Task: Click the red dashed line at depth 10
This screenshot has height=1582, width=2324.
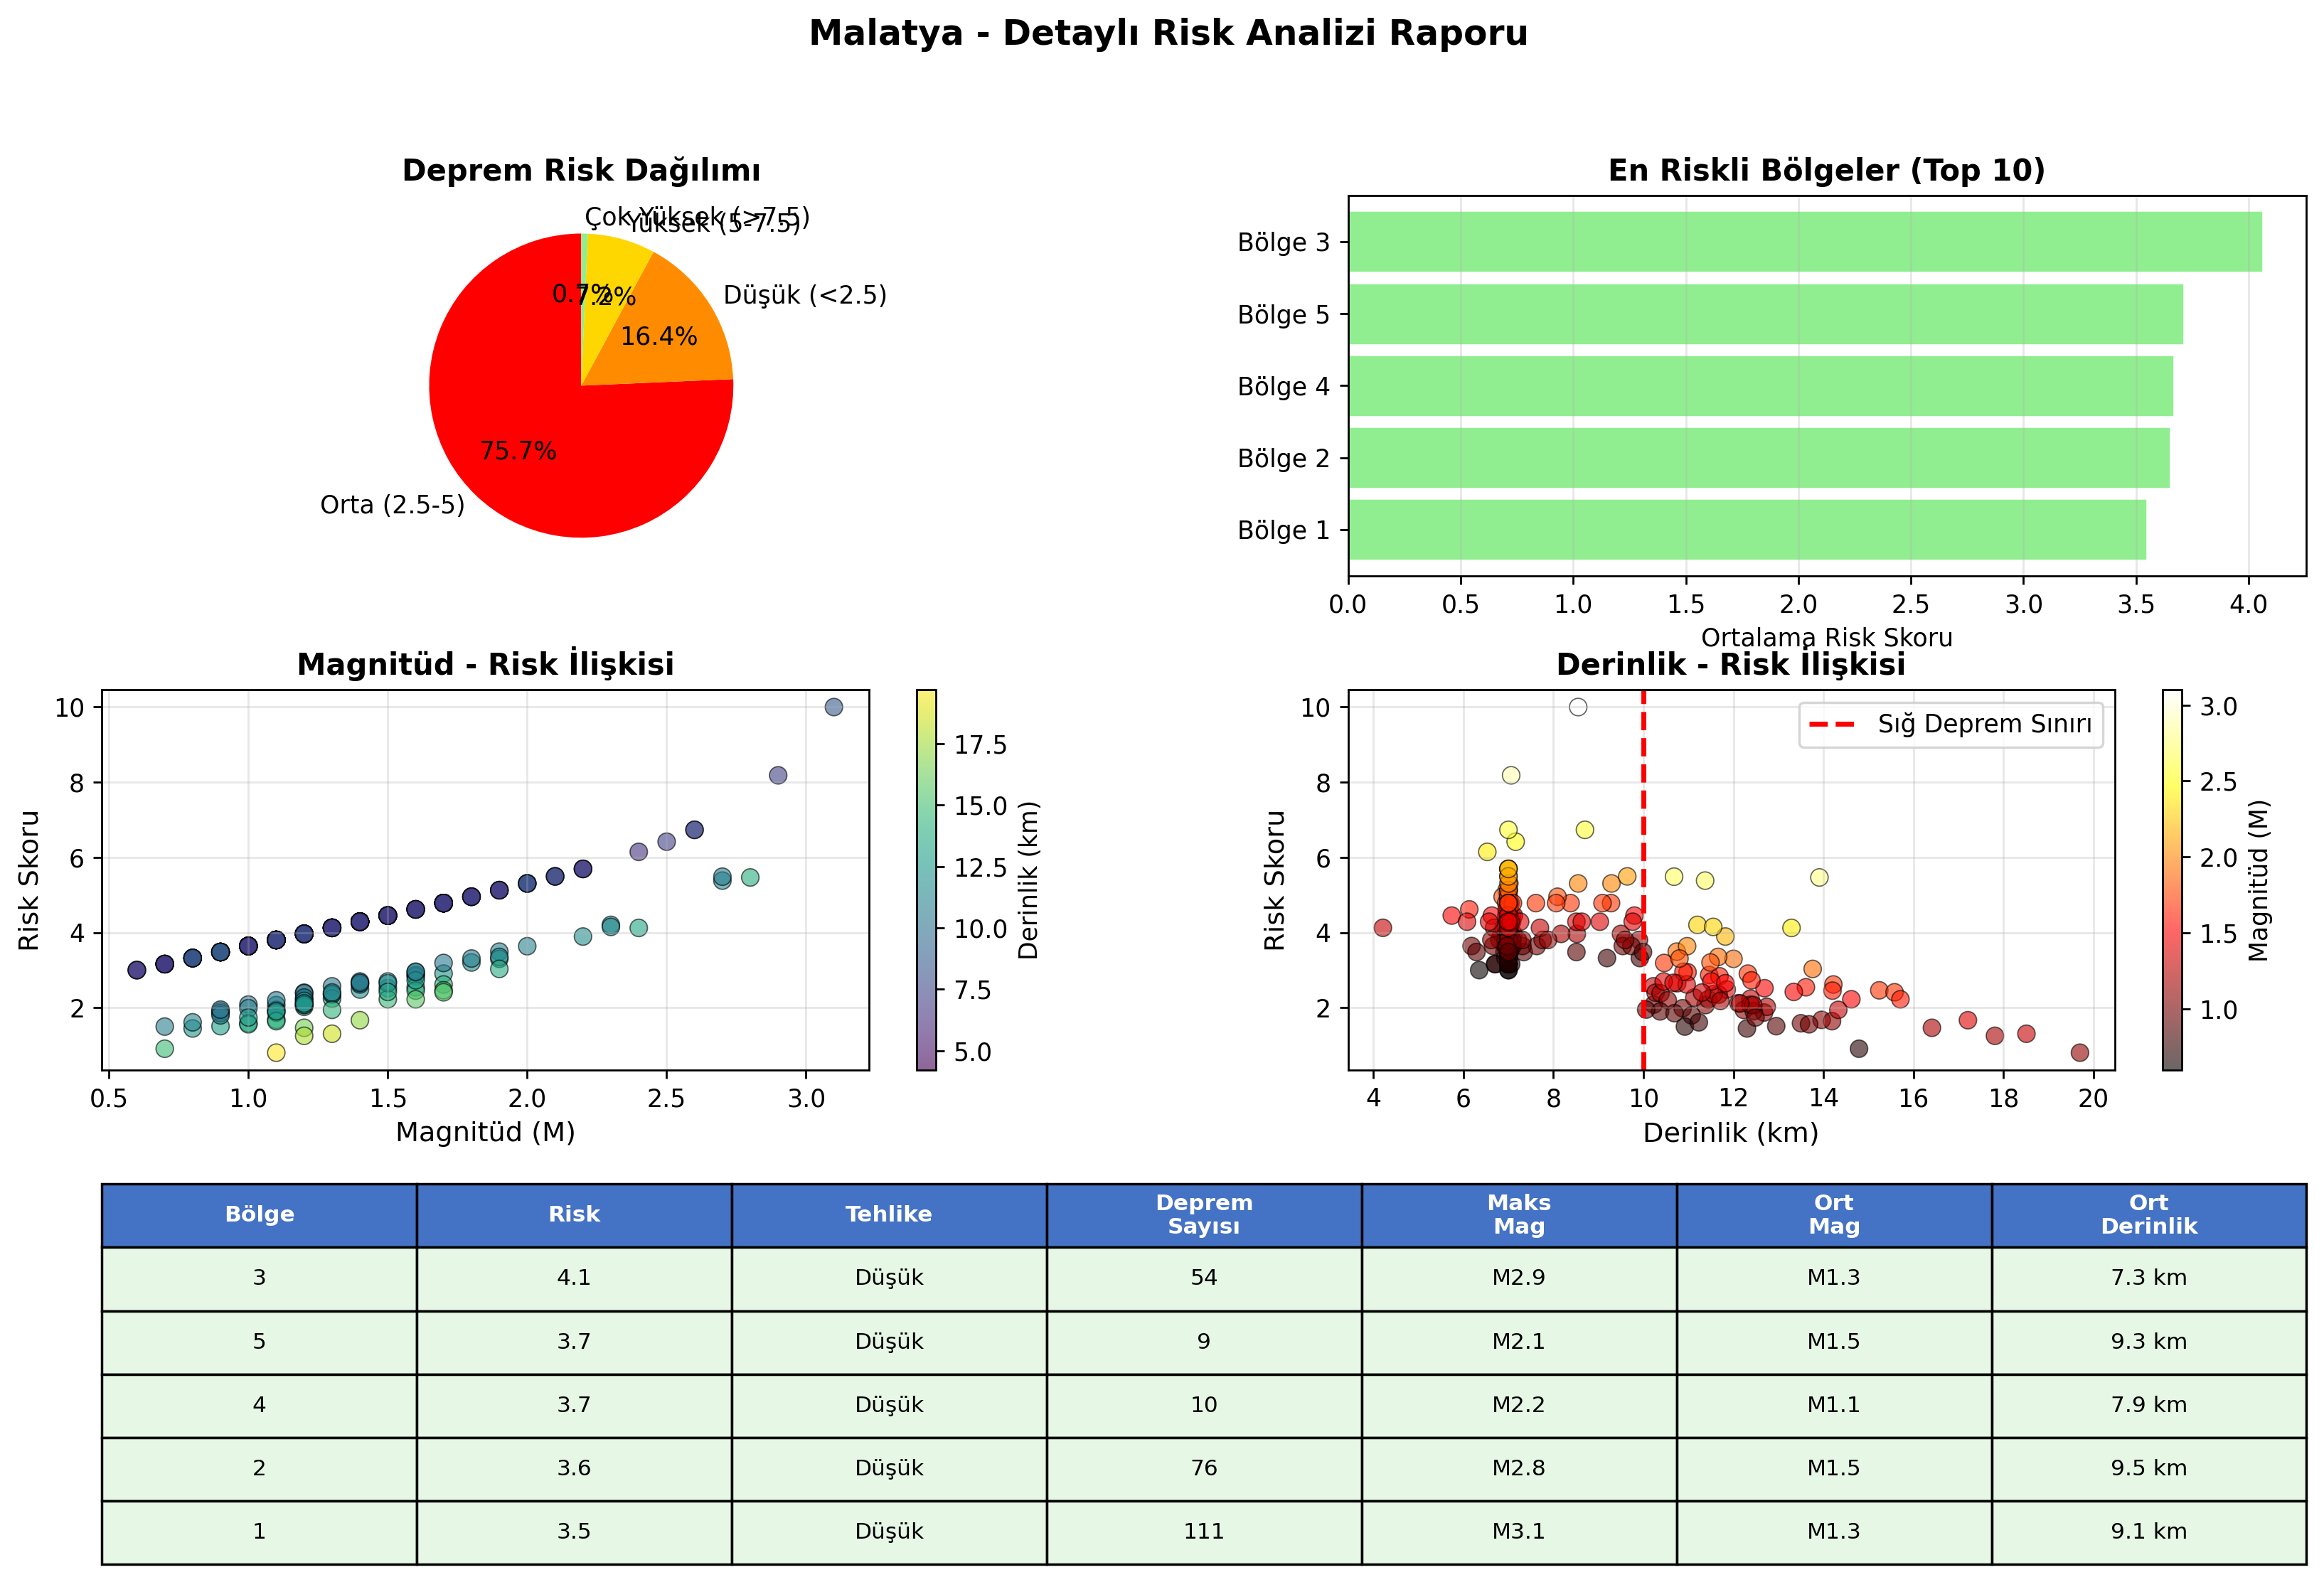Action: tap(1644, 880)
